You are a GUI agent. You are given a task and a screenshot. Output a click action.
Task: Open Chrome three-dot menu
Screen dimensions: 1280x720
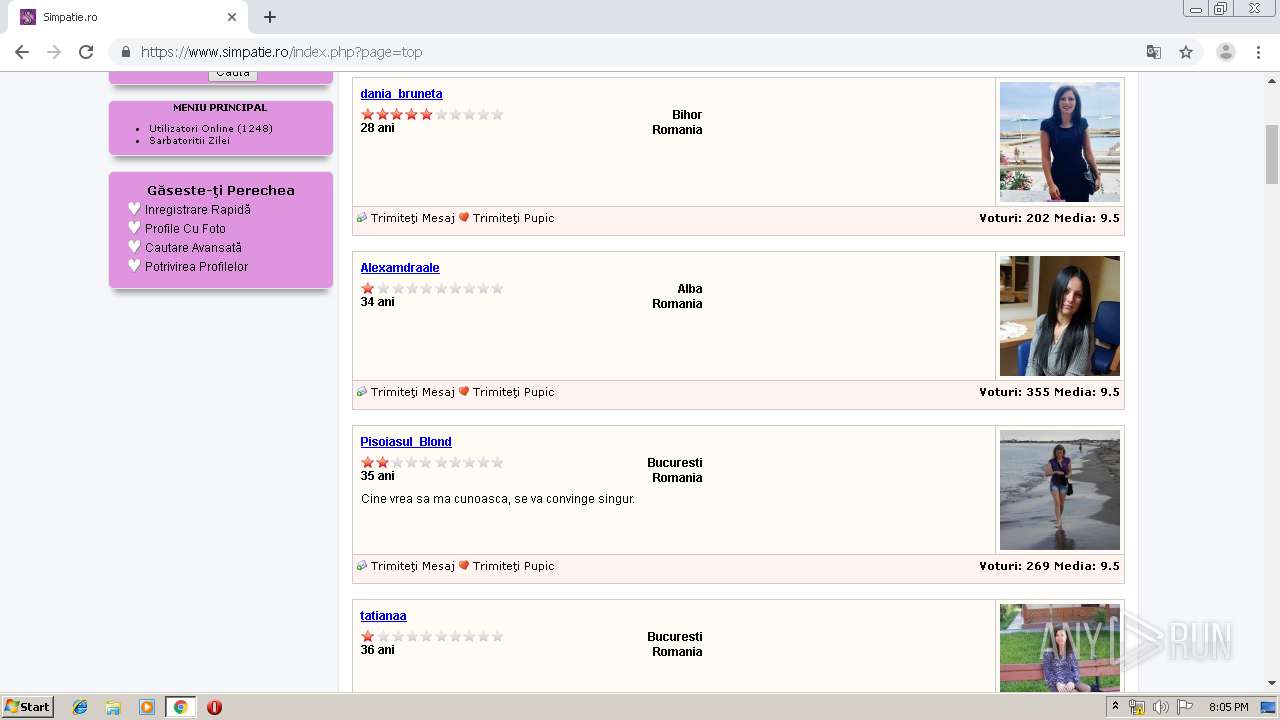[x=1259, y=52]
